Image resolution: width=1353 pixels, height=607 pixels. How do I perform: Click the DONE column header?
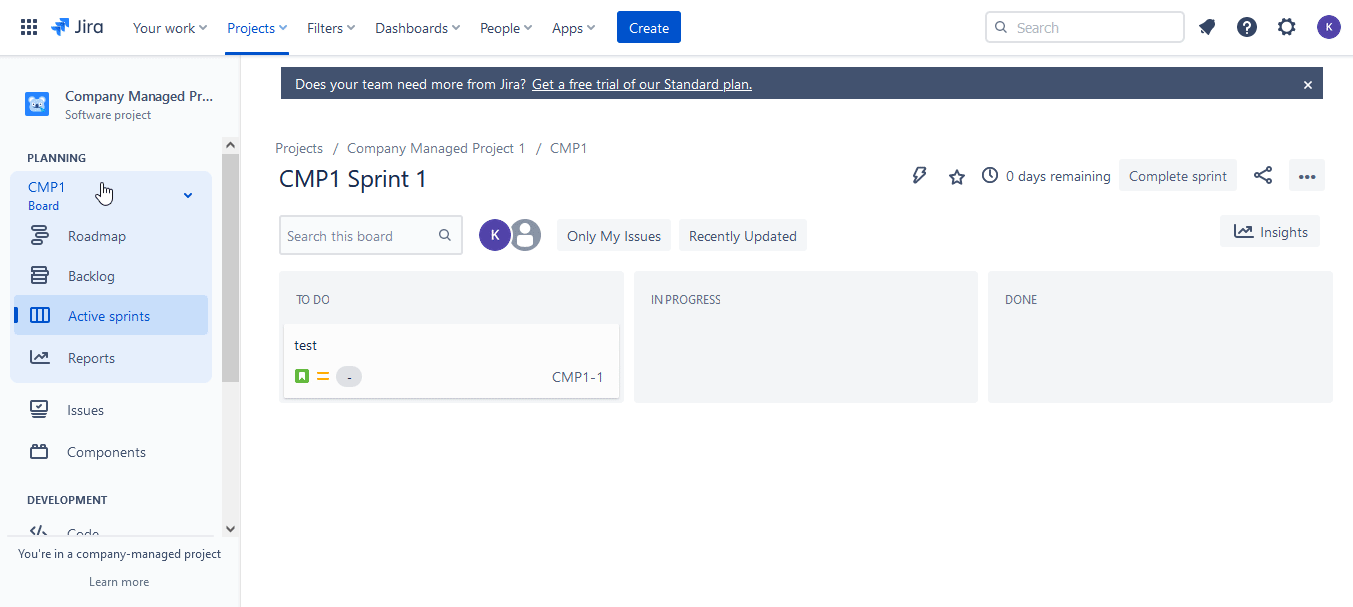1021,300
